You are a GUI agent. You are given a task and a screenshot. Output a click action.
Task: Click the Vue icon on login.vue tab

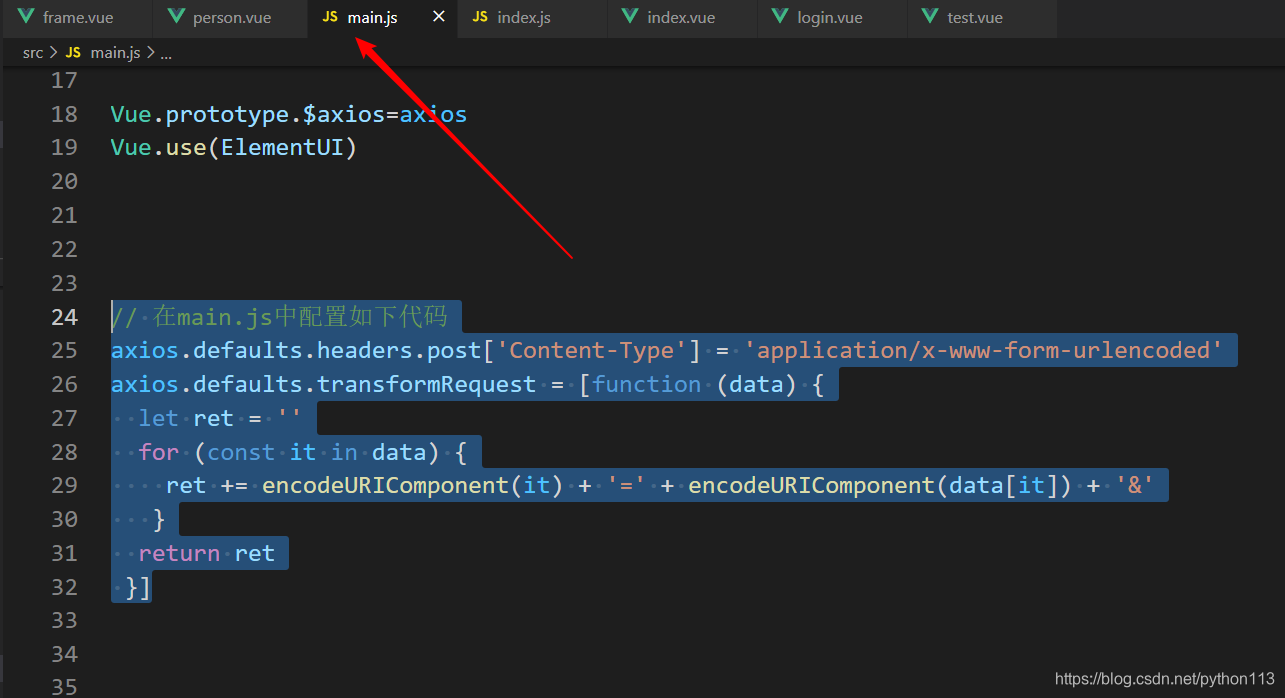point(780,17)
